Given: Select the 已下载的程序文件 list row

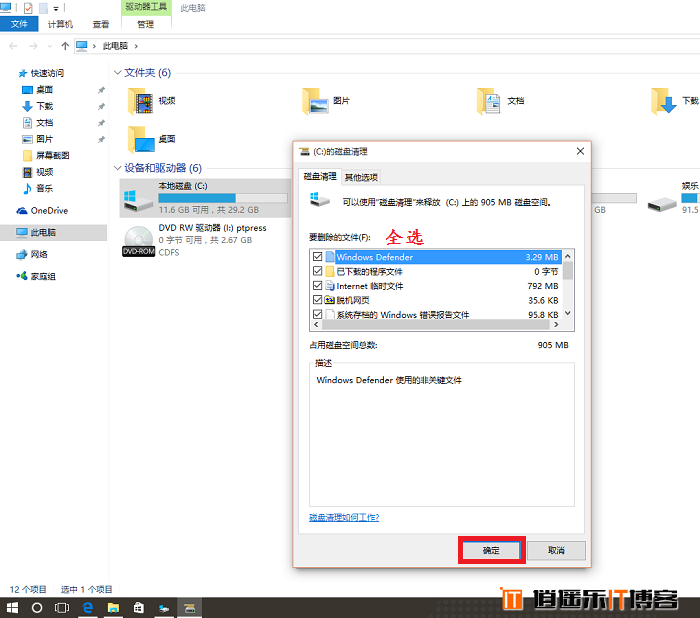Looking at the screenshot, I should 436,271.
